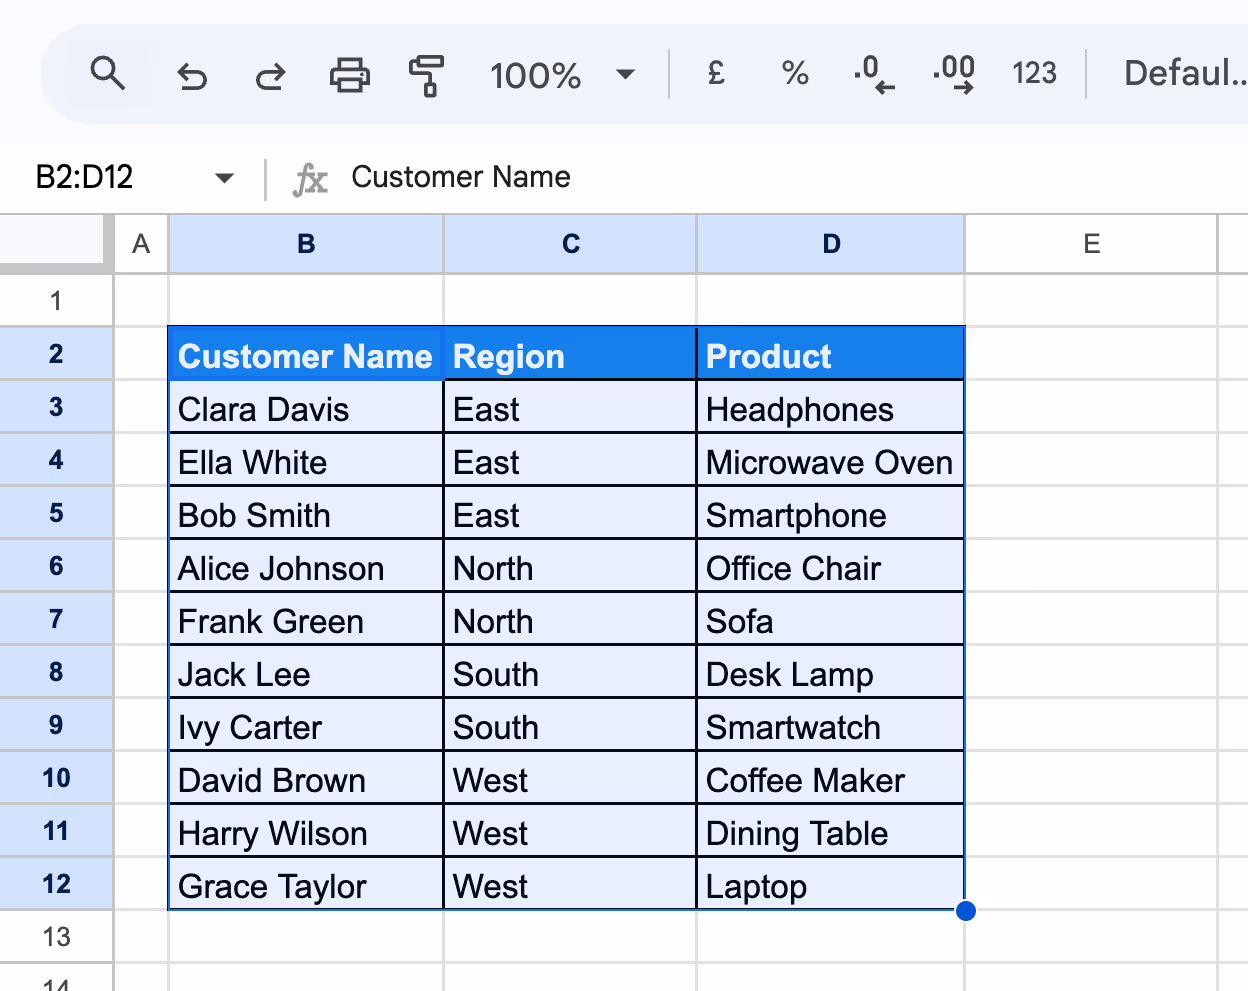Increase decimal places on selection
Screen dimensions: 1248x991
point(951,73)
